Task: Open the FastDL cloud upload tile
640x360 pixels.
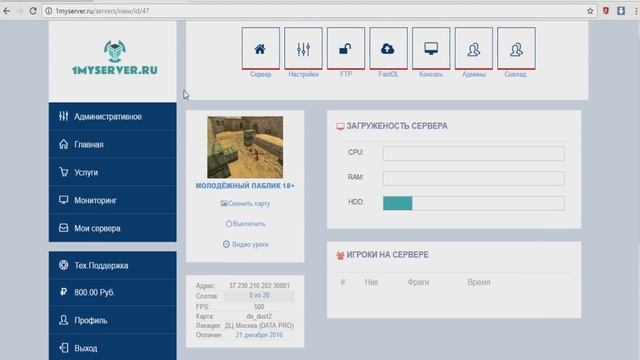Action: pos(388,49)
